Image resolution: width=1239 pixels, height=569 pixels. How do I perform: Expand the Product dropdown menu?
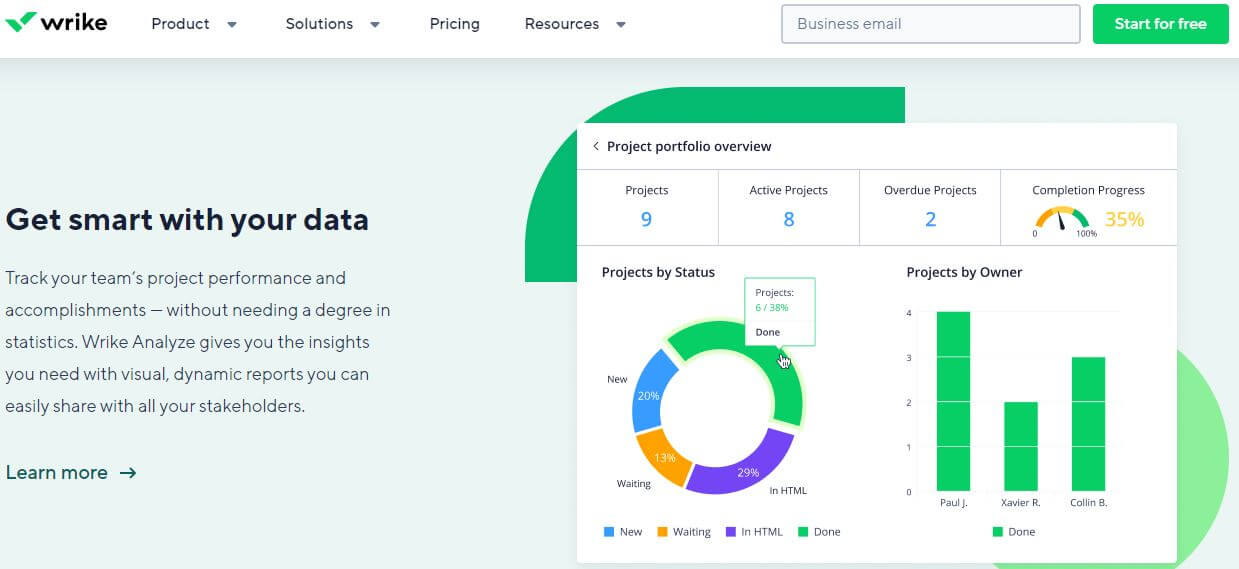194,24
